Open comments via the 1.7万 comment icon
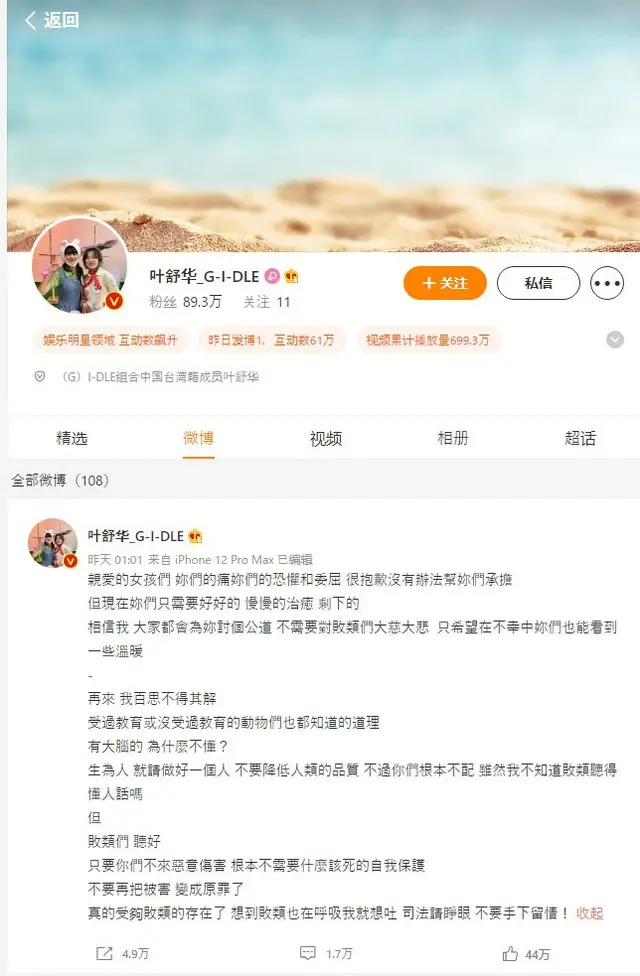This screenshot has width=640, height=976. point(308,953)
